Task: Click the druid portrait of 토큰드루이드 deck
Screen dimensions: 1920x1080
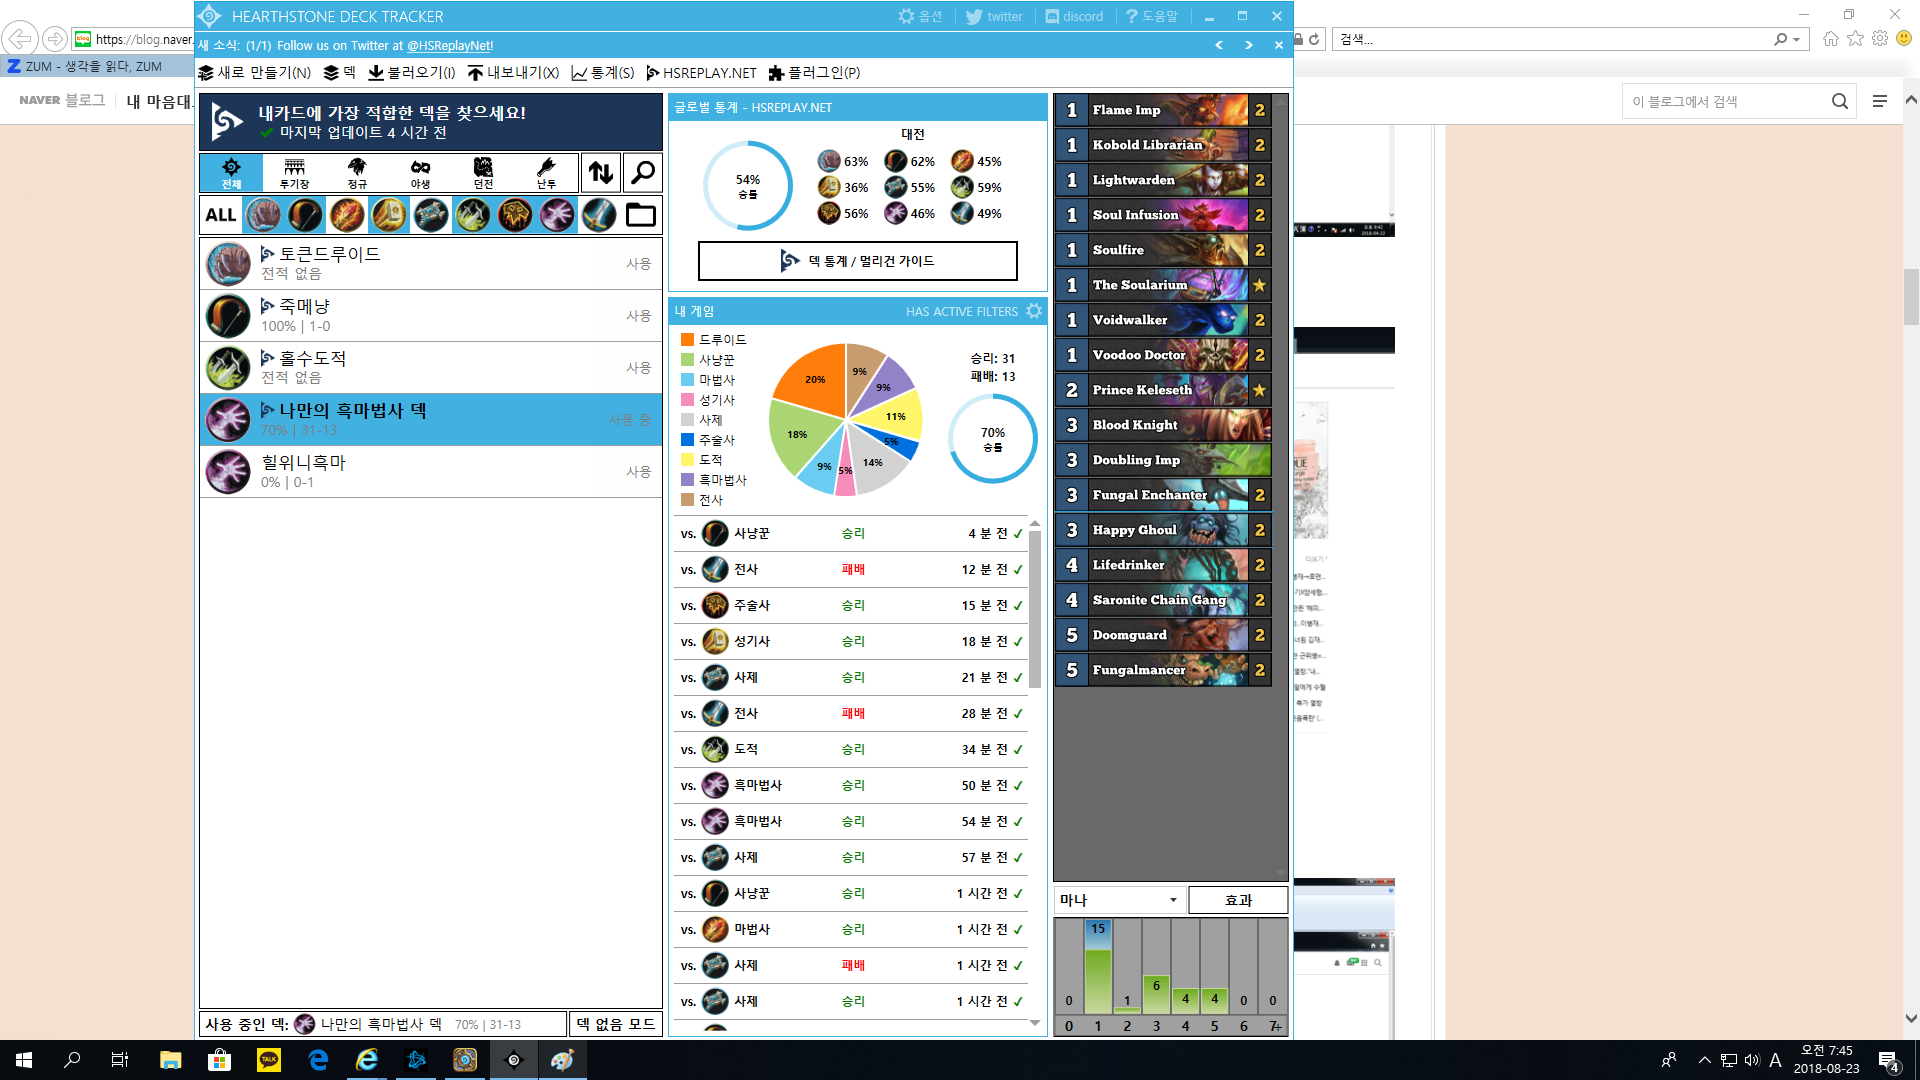Action: click(x=228, y=264)
